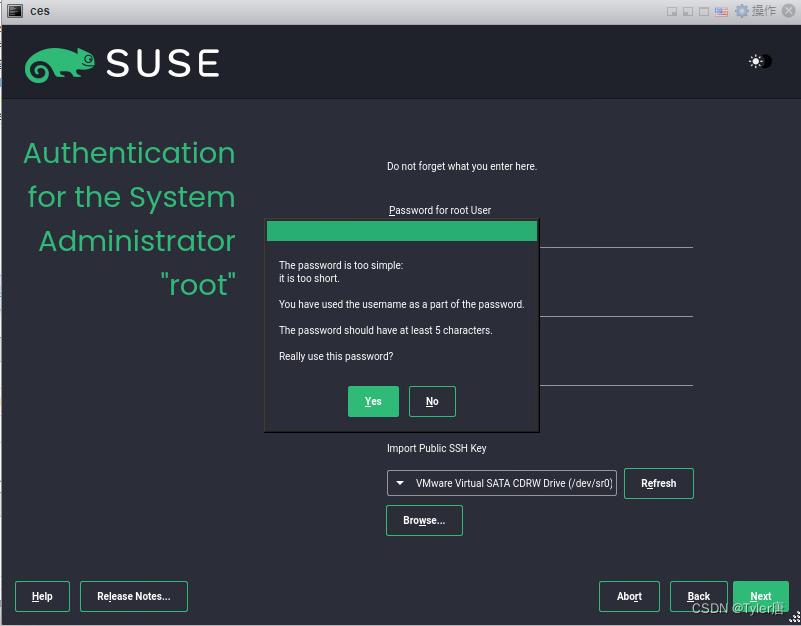Screen dimensions: 801x626
Task: Open the CDRW drive selection dropdown
Action: [501, 483]
